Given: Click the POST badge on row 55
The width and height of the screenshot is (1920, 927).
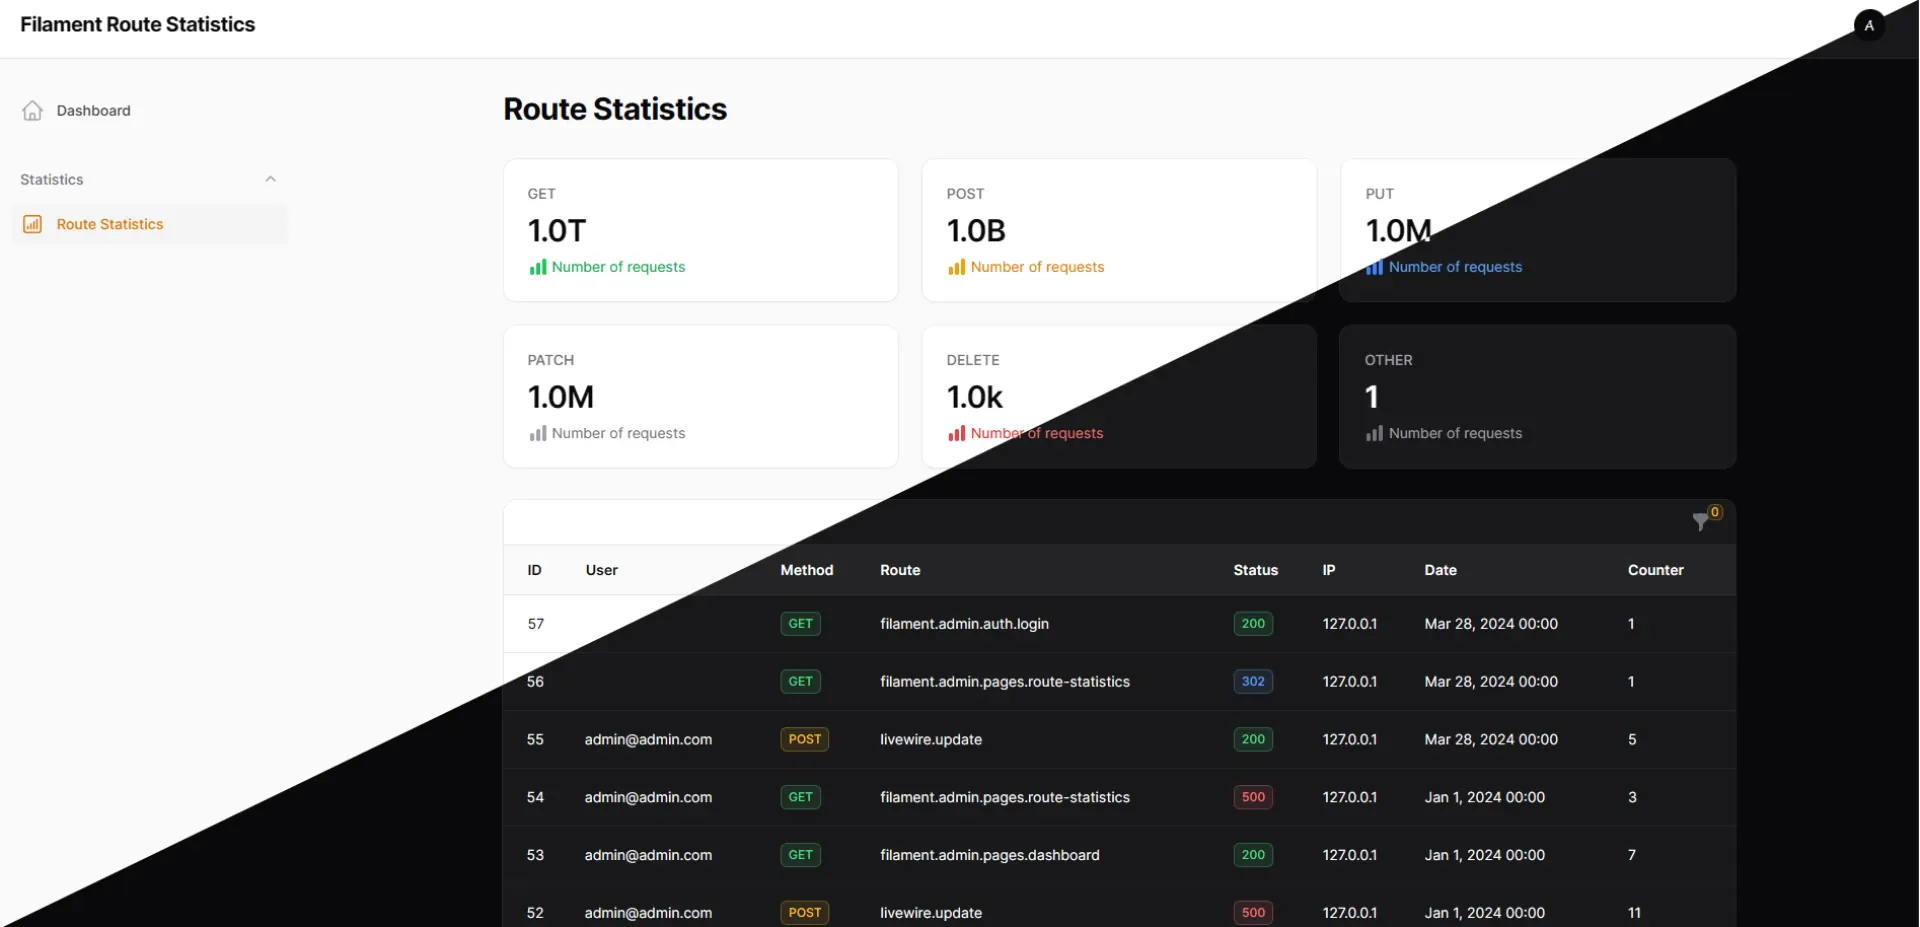Looking at the screenshot, I should coord(804,739).
